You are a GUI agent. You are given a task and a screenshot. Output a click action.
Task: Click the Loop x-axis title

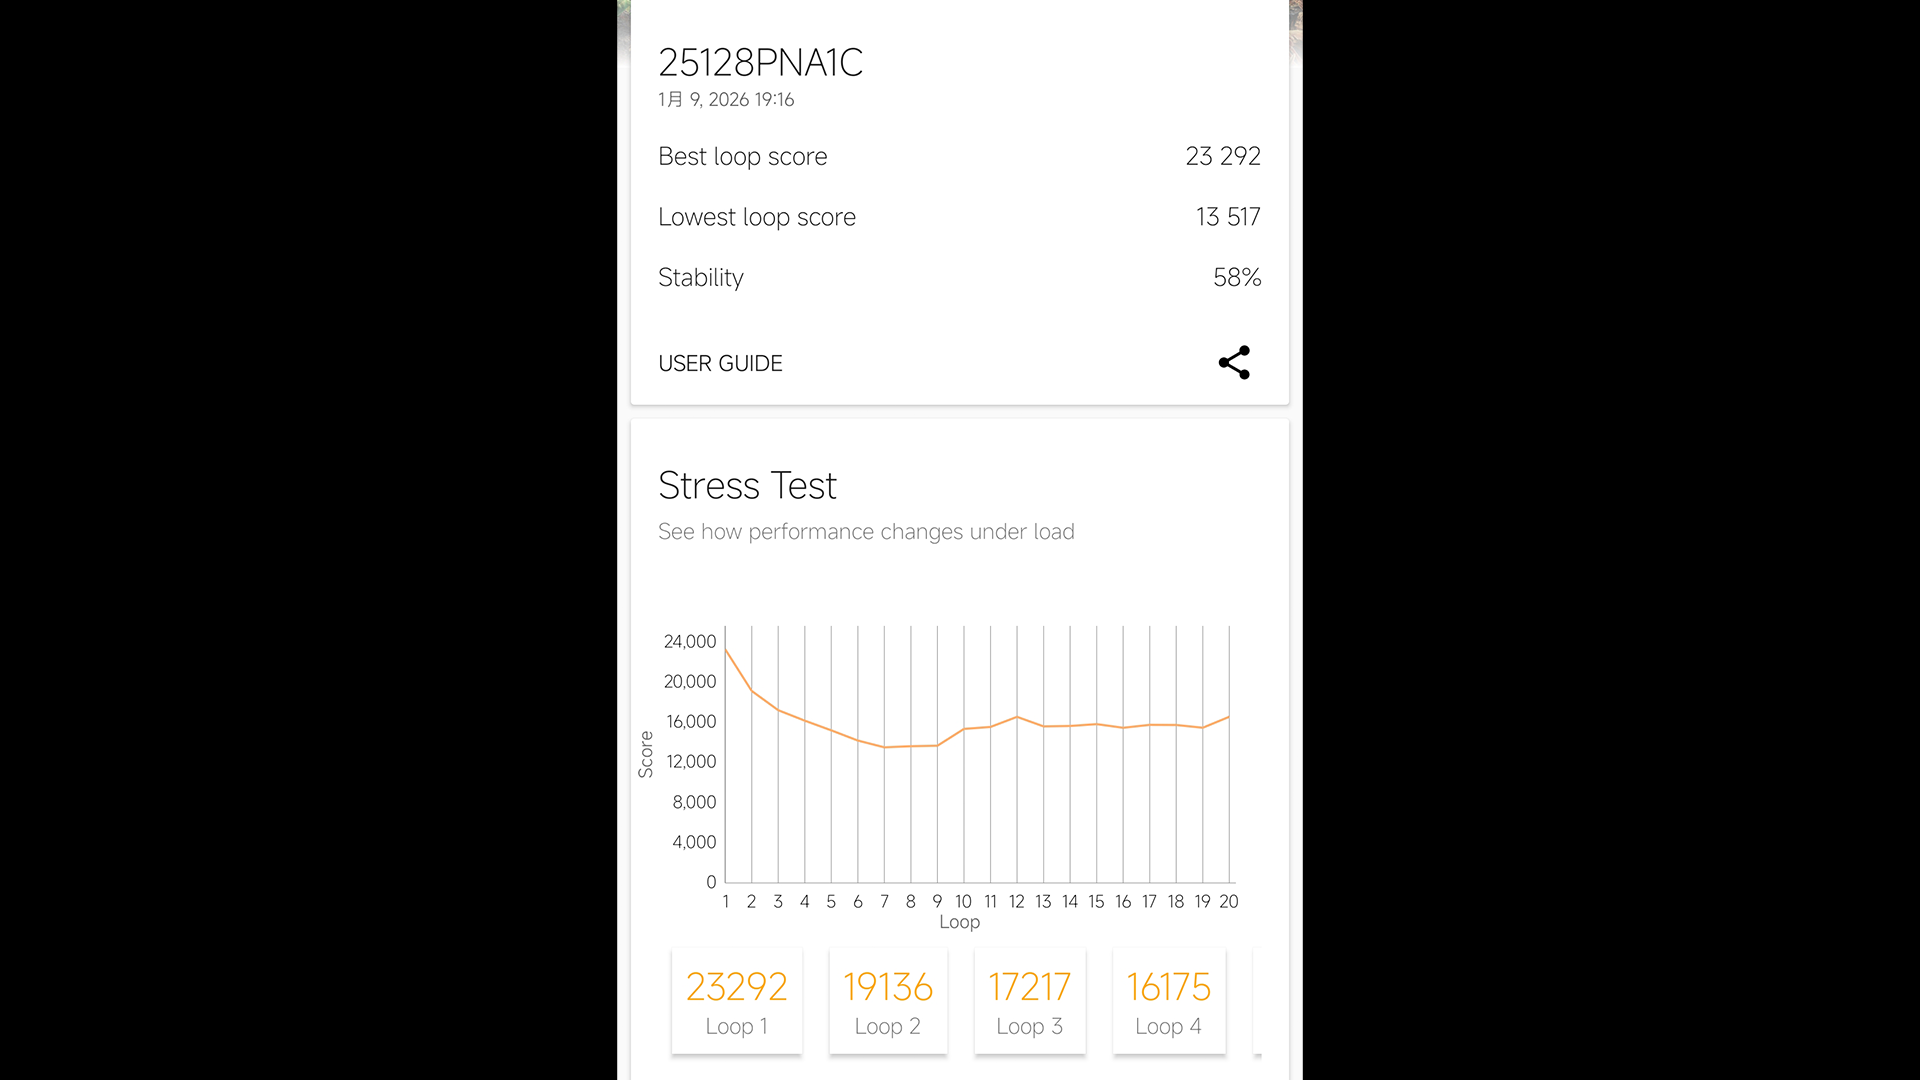pos(959,922)
